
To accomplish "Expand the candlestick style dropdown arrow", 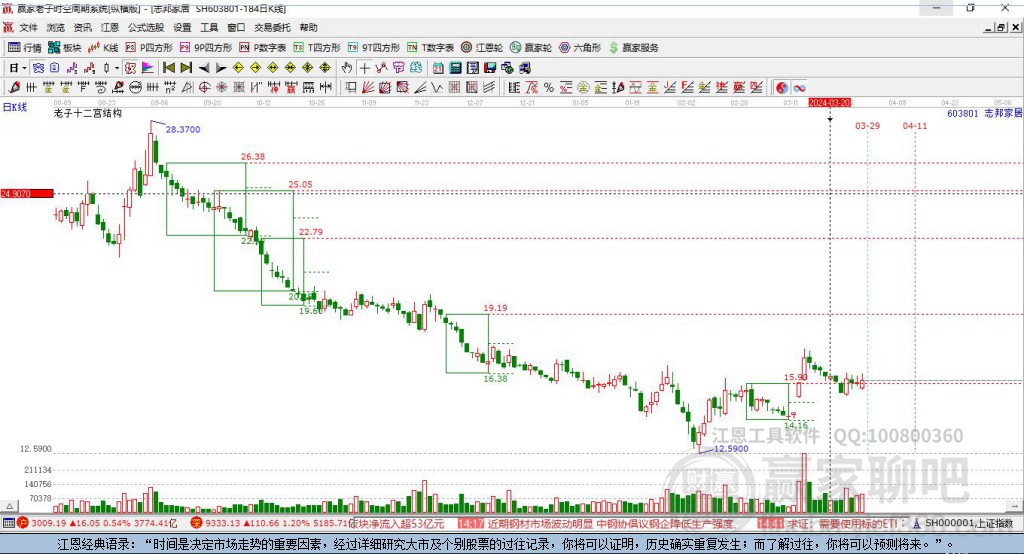I will pos(117,68).
